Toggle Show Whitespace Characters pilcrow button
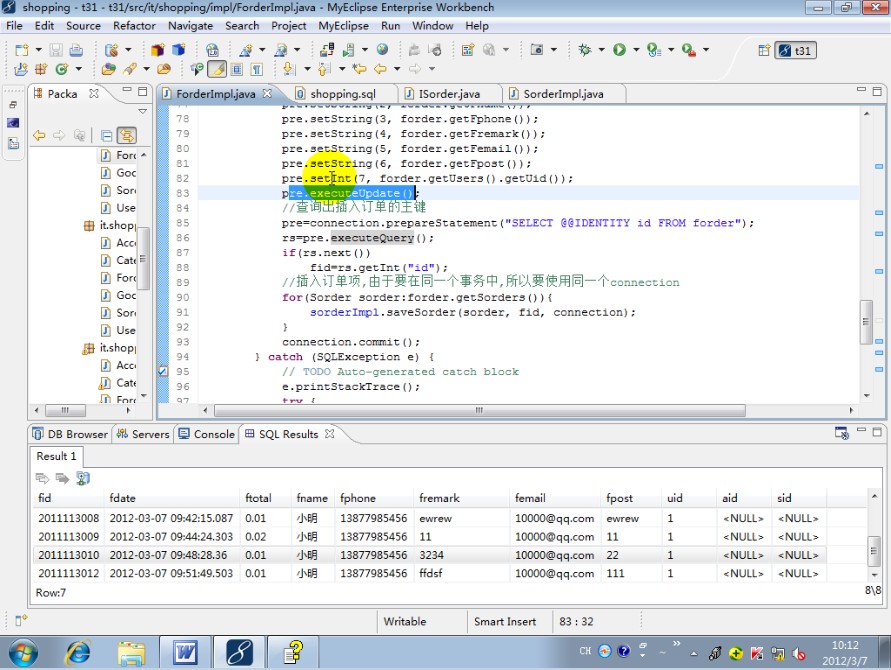891x670 pixels. click(x=257, y=69)
